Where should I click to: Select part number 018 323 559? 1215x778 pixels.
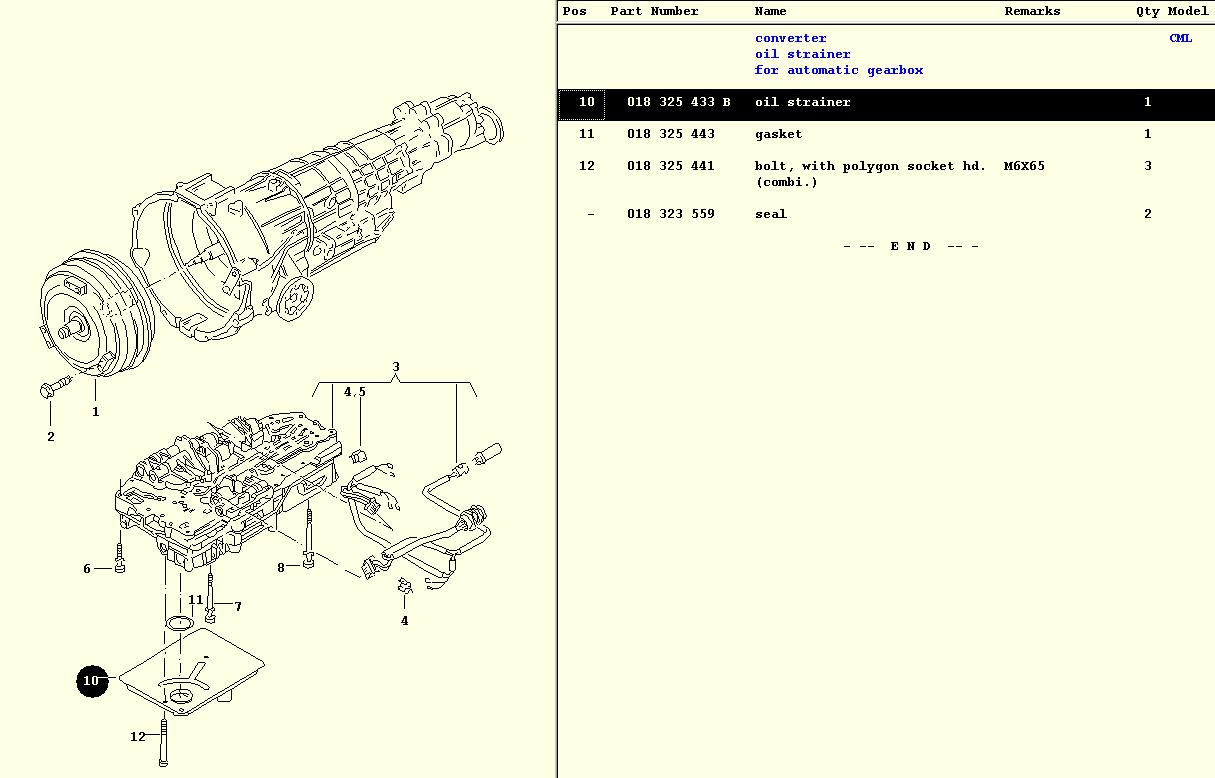click(671, 214)
